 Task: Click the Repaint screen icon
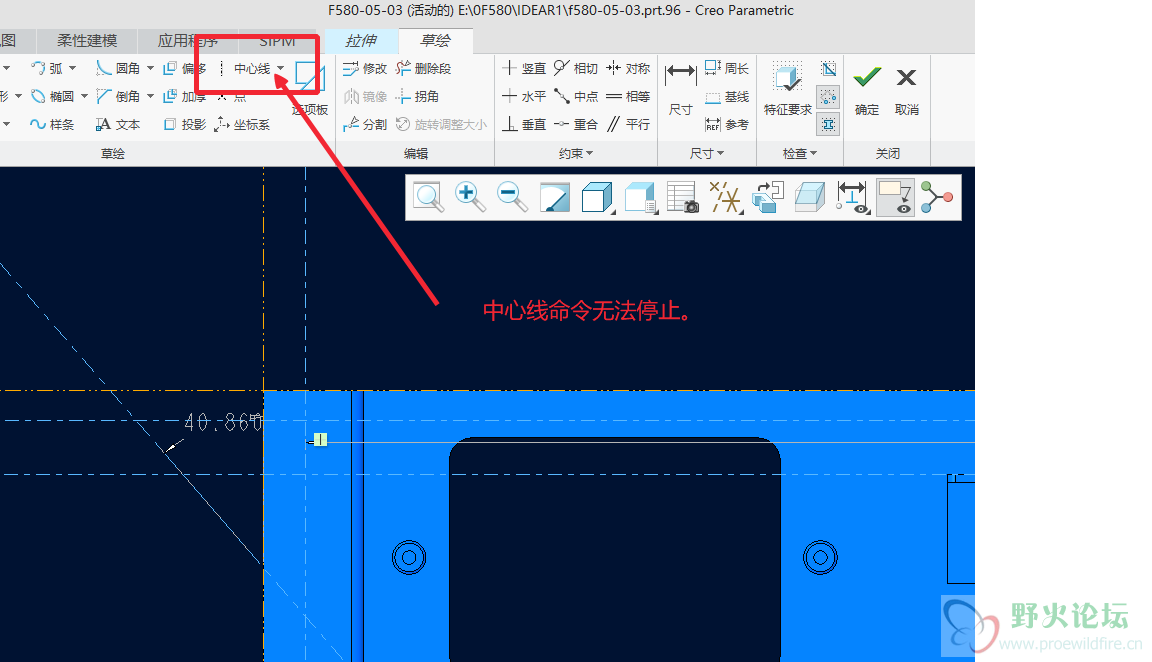pyautogui.click(x=555, y=197)
